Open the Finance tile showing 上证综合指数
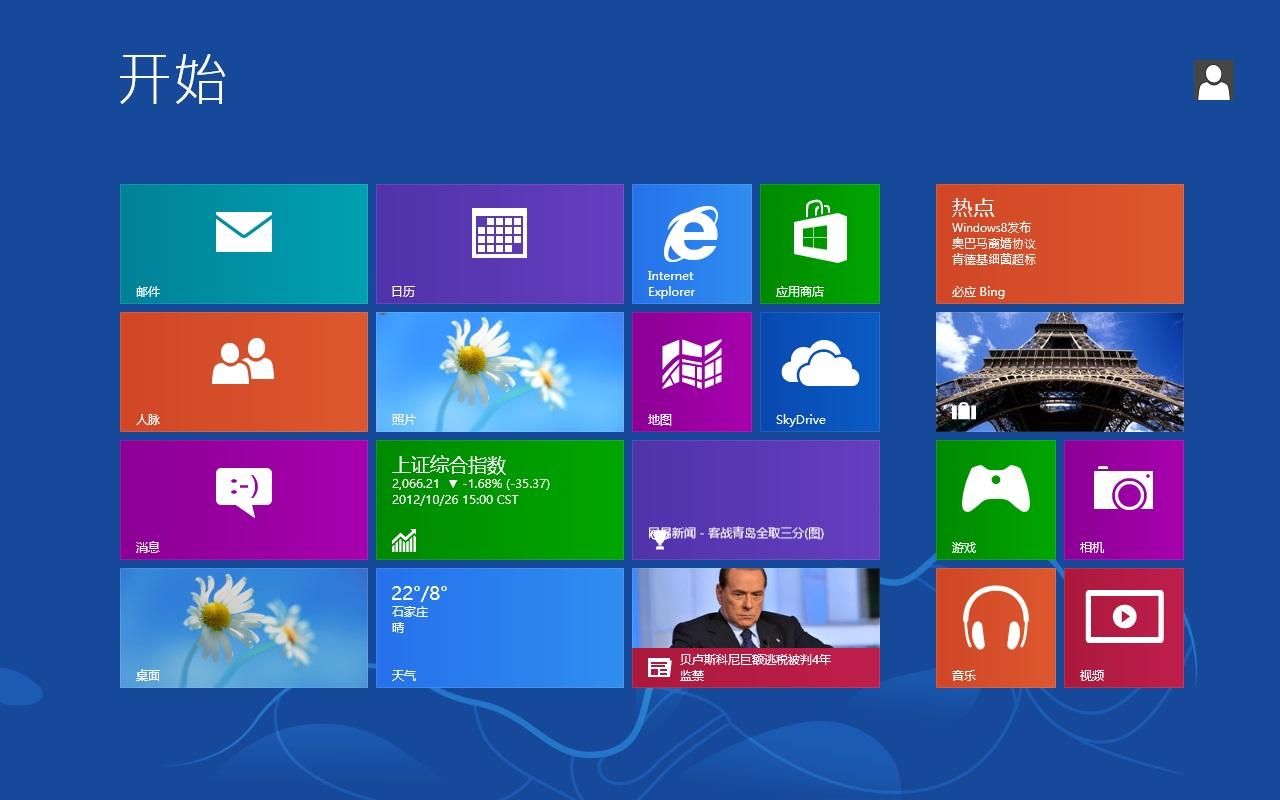1280x800 pixels. point(500,499)
